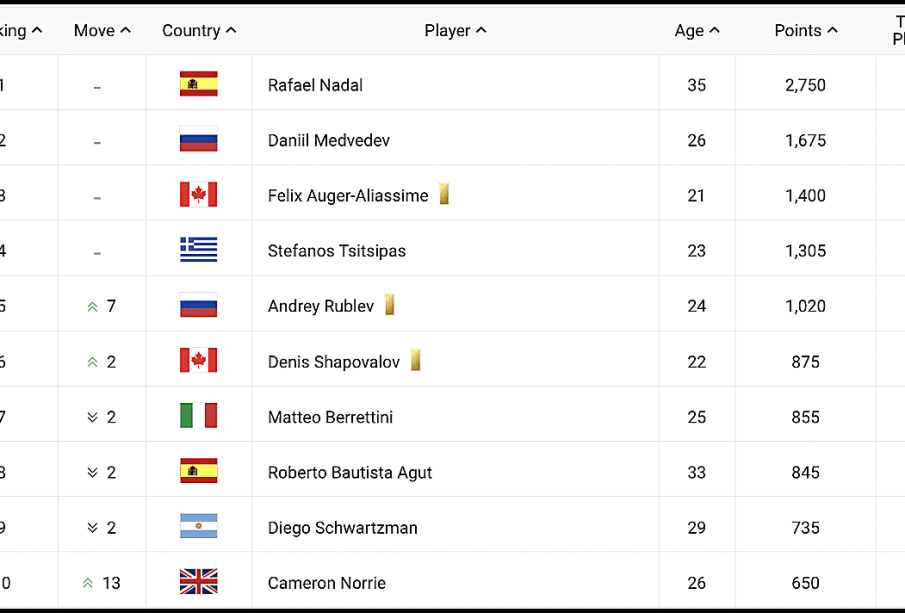Click Argentina flag beside Diego Schwartzman
The image size is (905, 613).
tap(199, 526)
